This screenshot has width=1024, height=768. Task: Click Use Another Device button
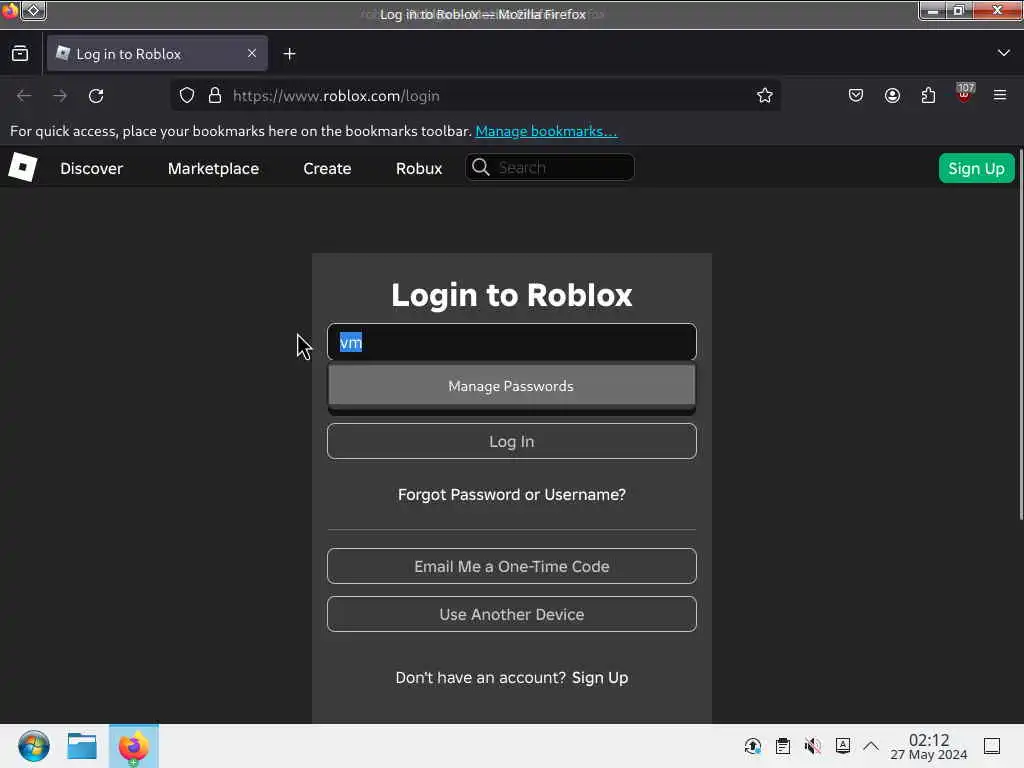[x=512, y=615]
